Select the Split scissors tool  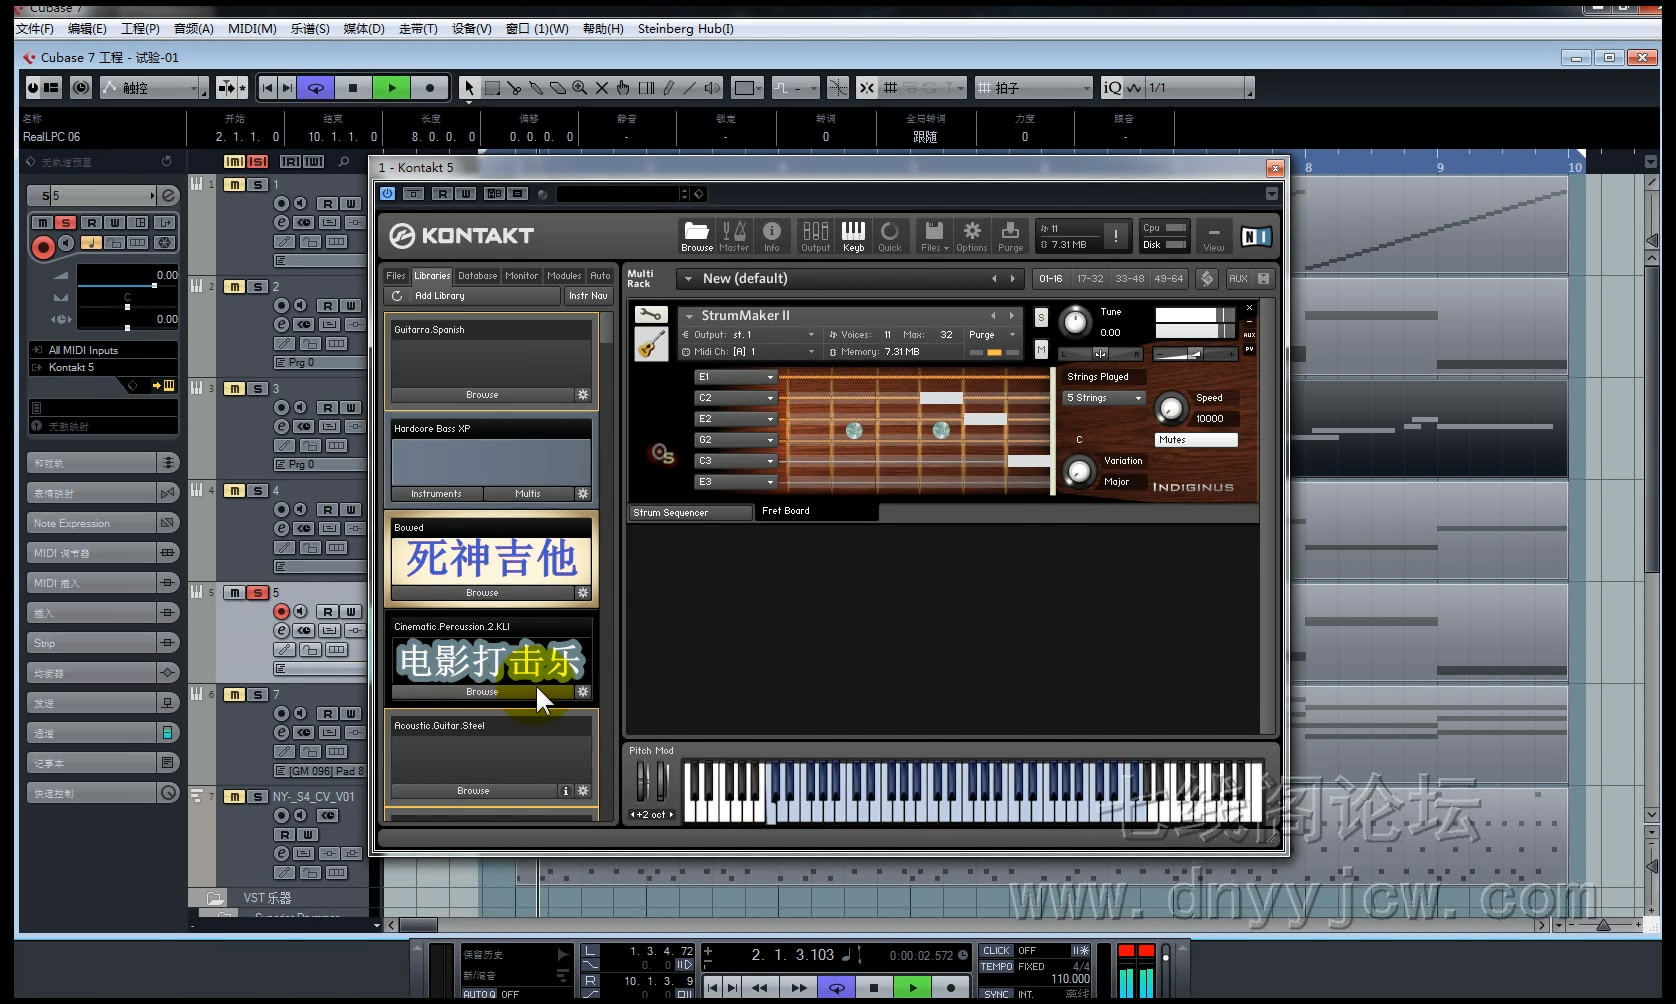514,88
